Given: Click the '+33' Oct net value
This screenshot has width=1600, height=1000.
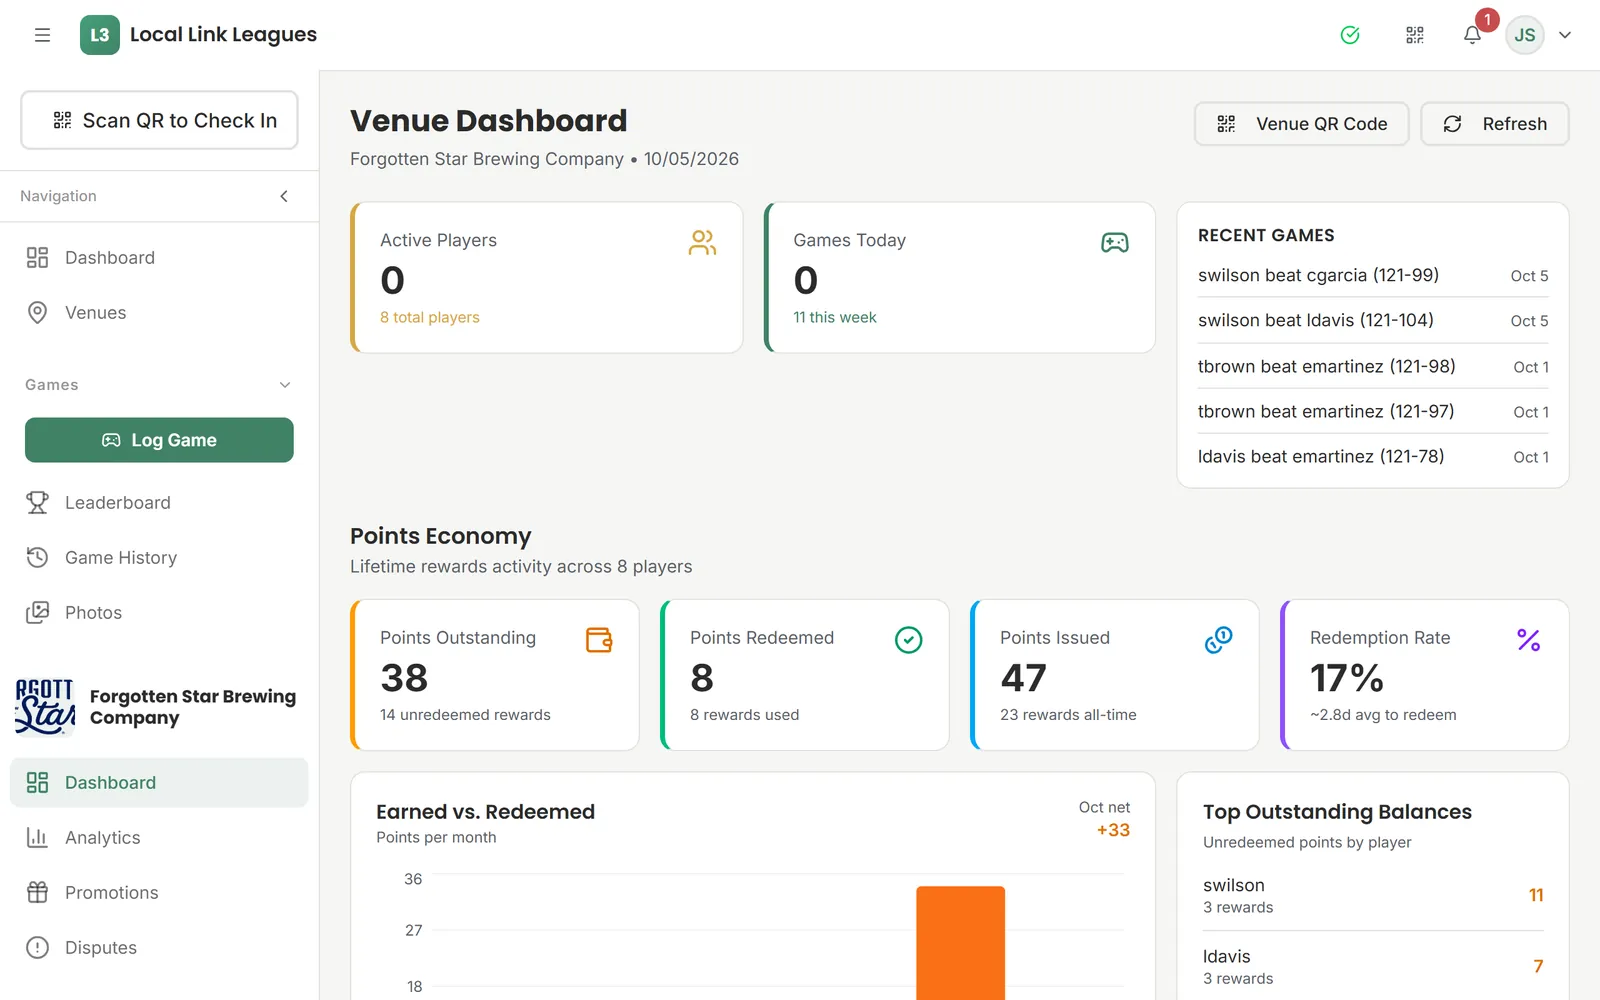Looking at the screenshot, I should pos(1113,830).
